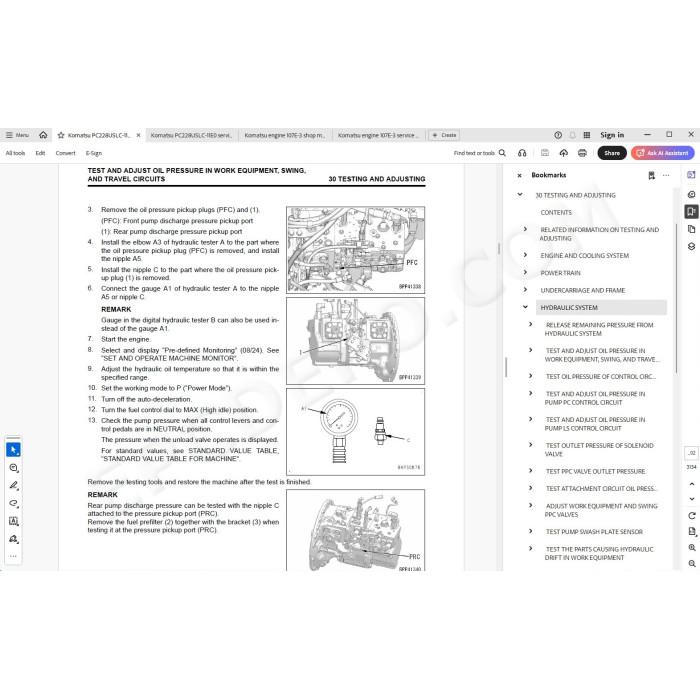700x700 pixels.
Task: Open TEST ATTACHMENT CIRCUIT OIL PRESS bookmark
Action: click(x=601, y=489)
